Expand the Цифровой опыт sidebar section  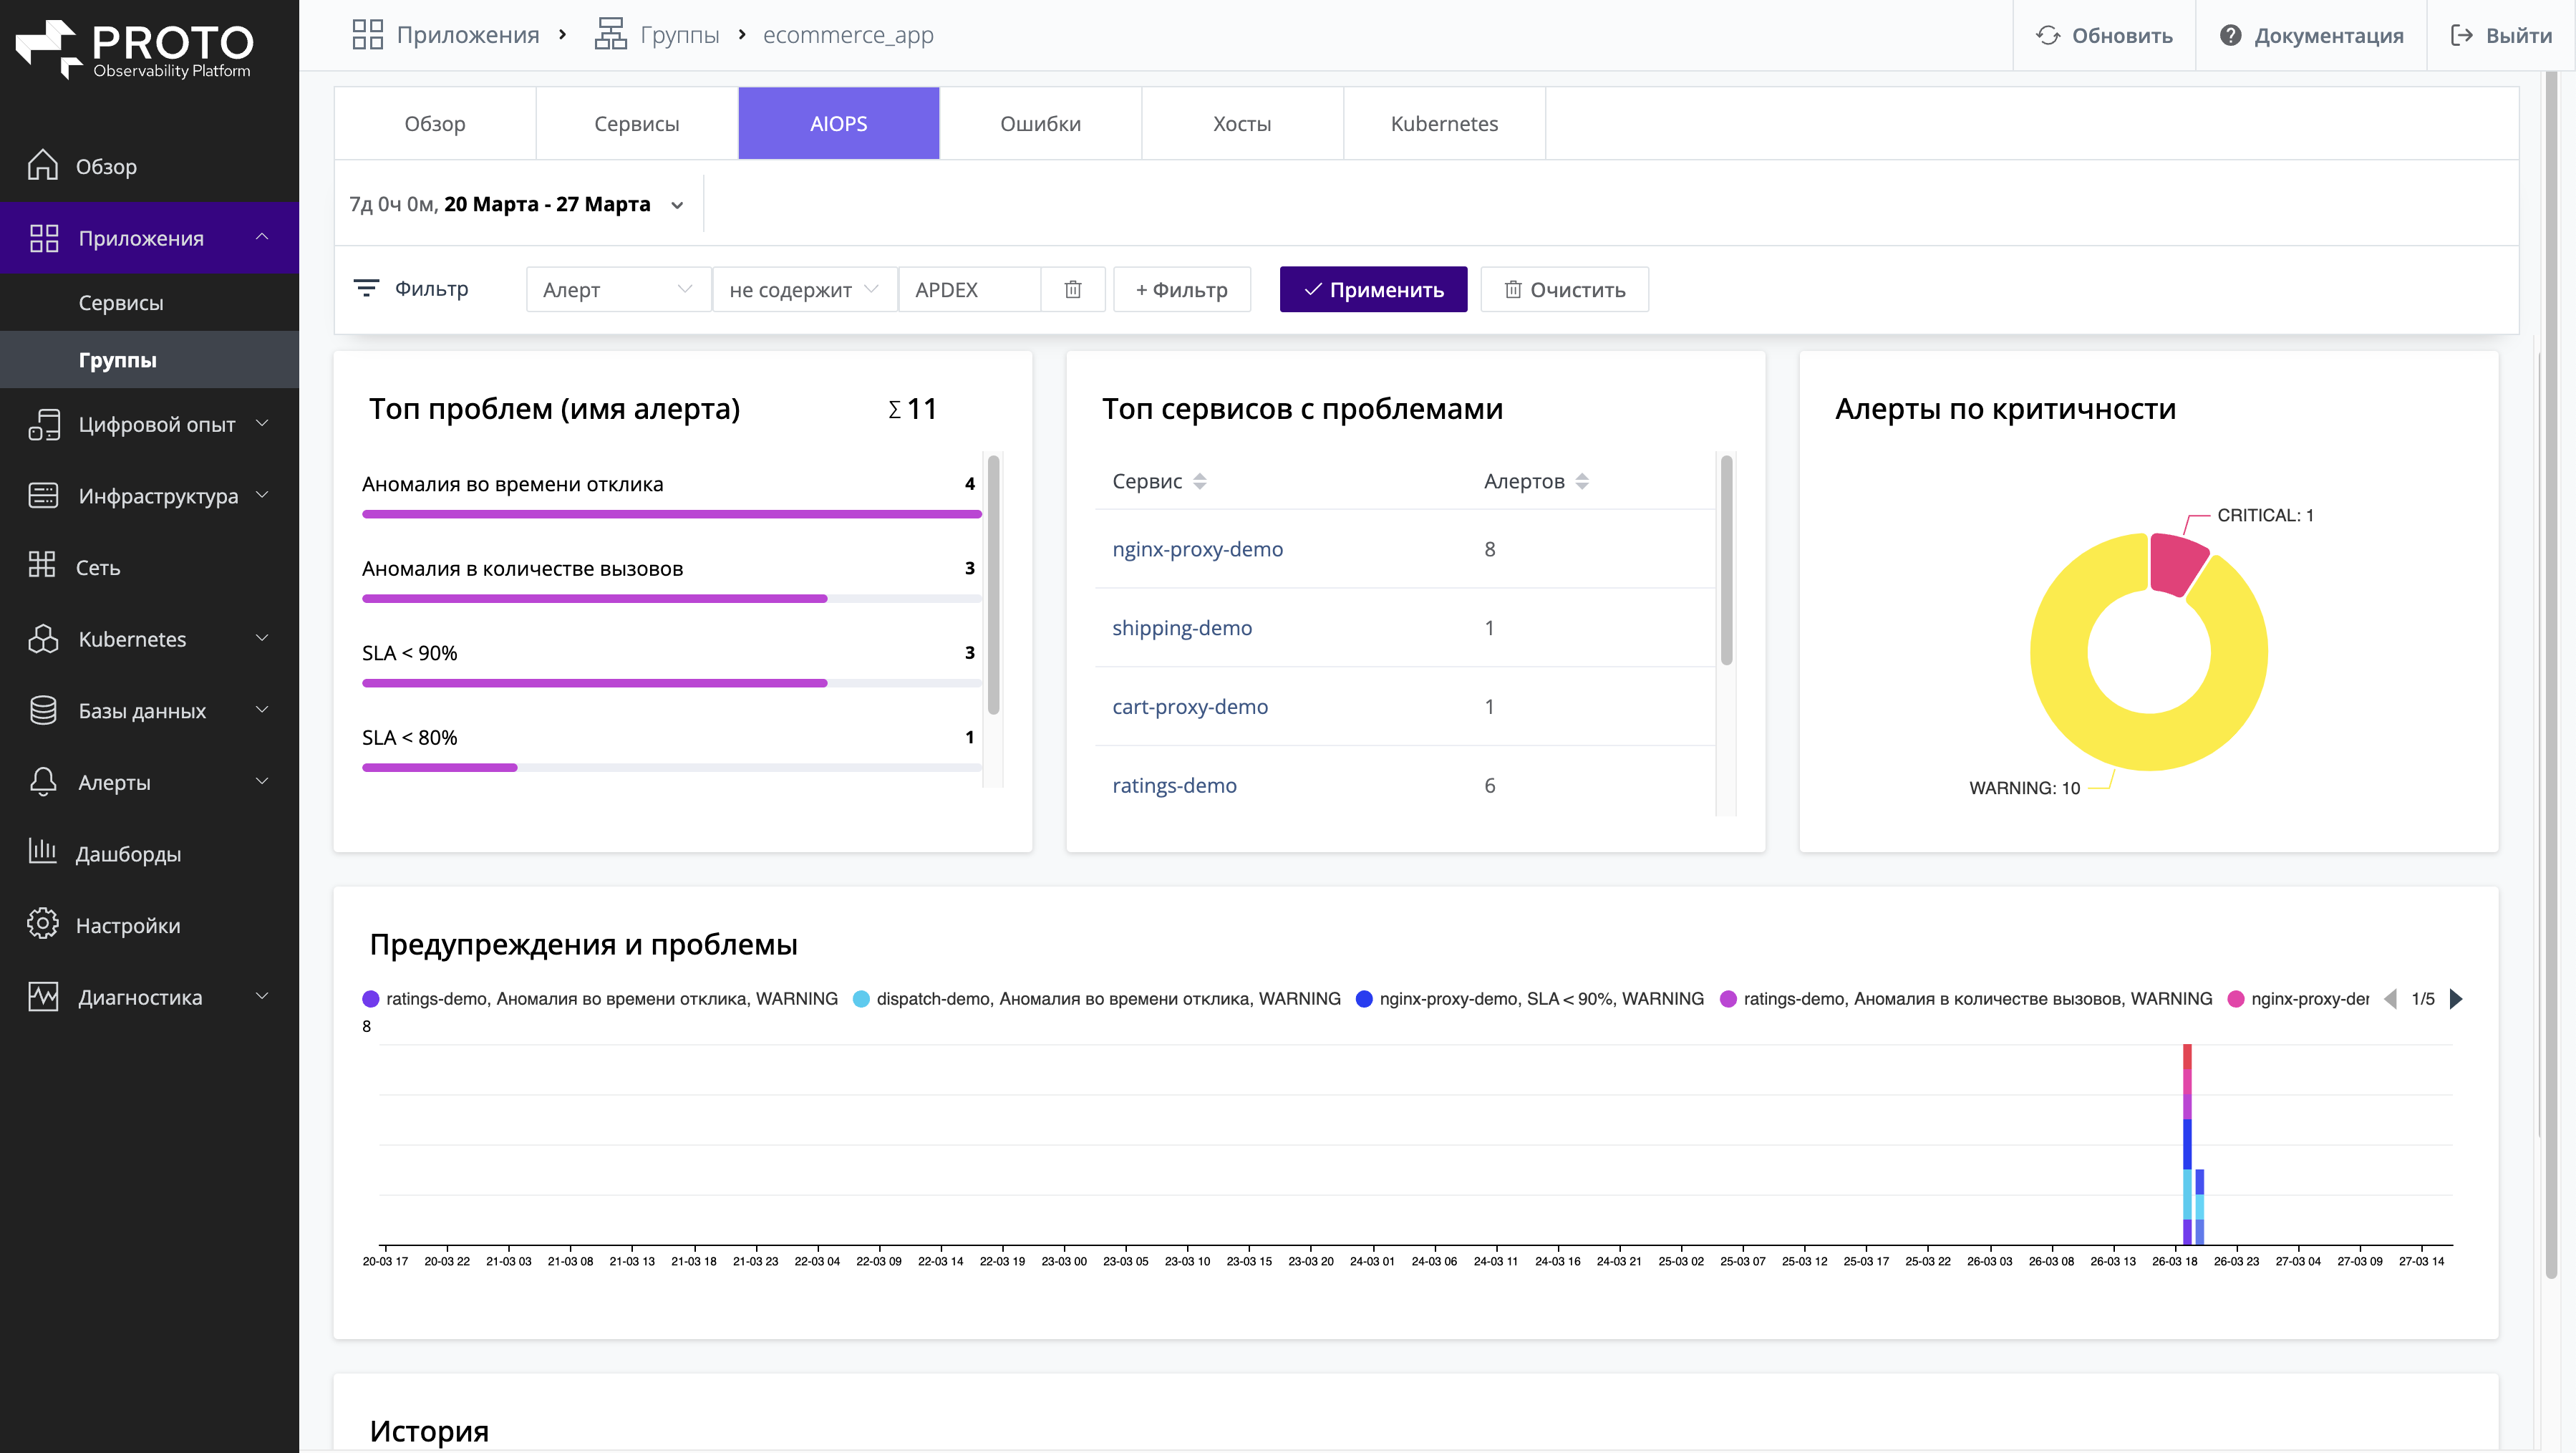coord(262,423)
